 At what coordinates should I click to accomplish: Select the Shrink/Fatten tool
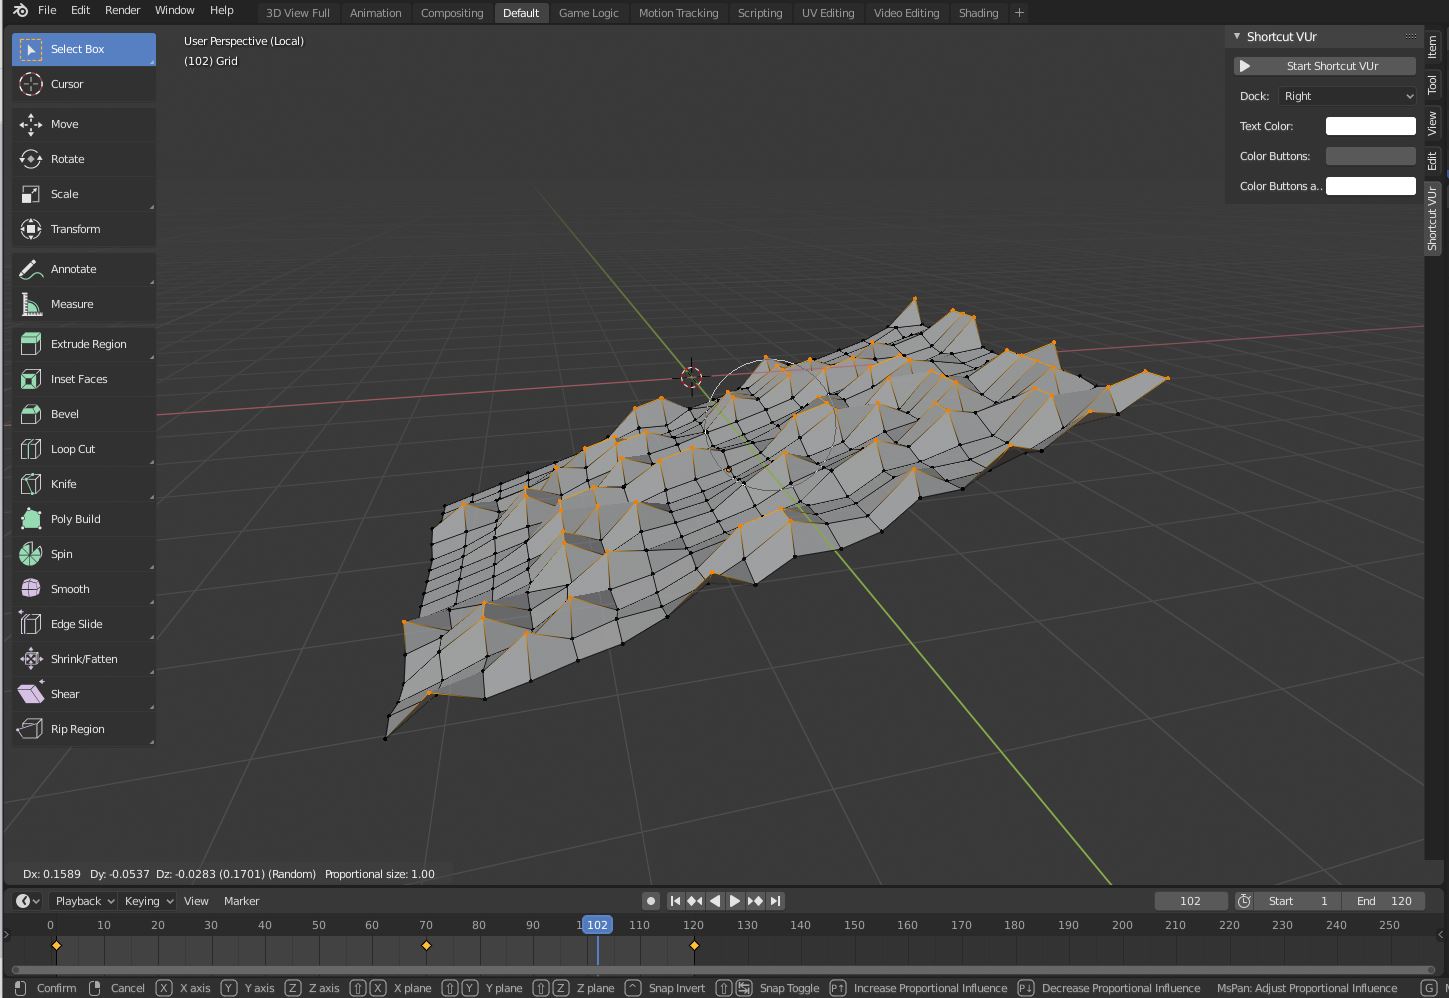(x=83, y=659)
